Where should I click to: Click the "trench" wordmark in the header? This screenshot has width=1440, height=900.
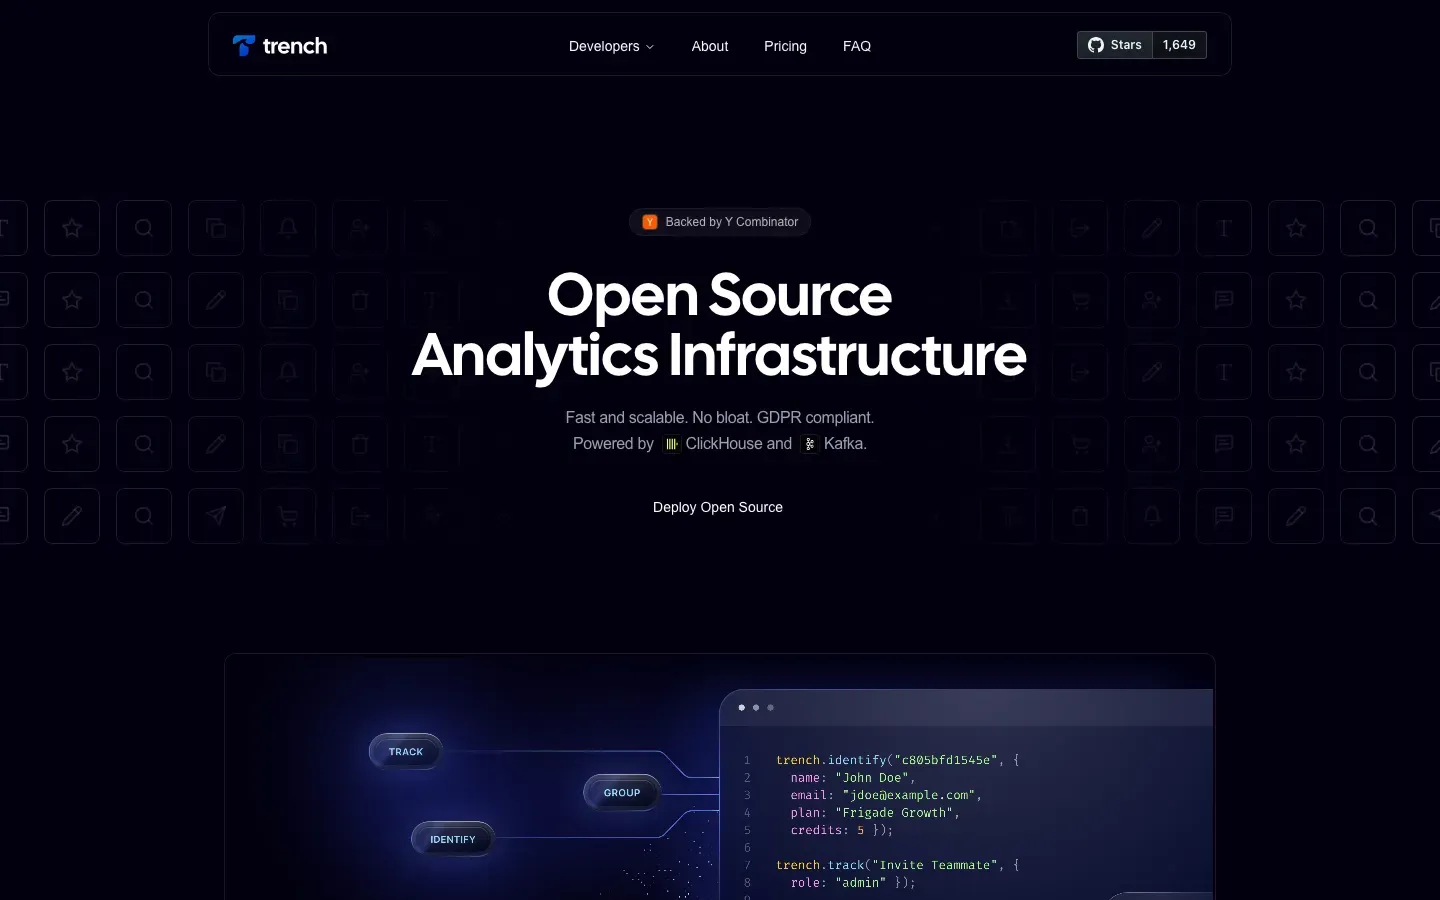(x=295, y=46)
